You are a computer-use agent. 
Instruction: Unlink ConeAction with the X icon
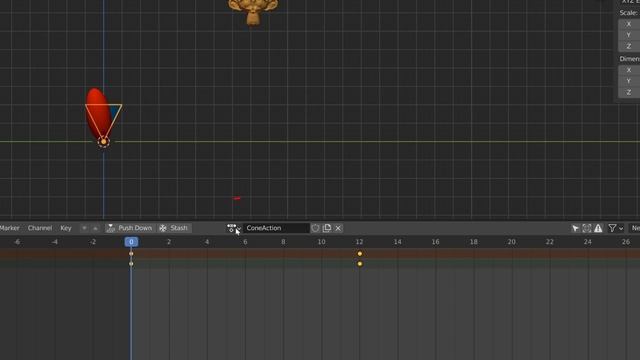[x=338, y=228]
